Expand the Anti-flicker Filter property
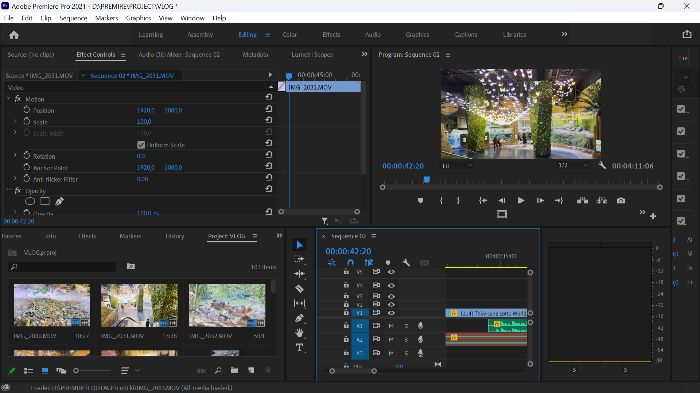Viewport: 700px width, 393px height. click(x=15, y=178)
